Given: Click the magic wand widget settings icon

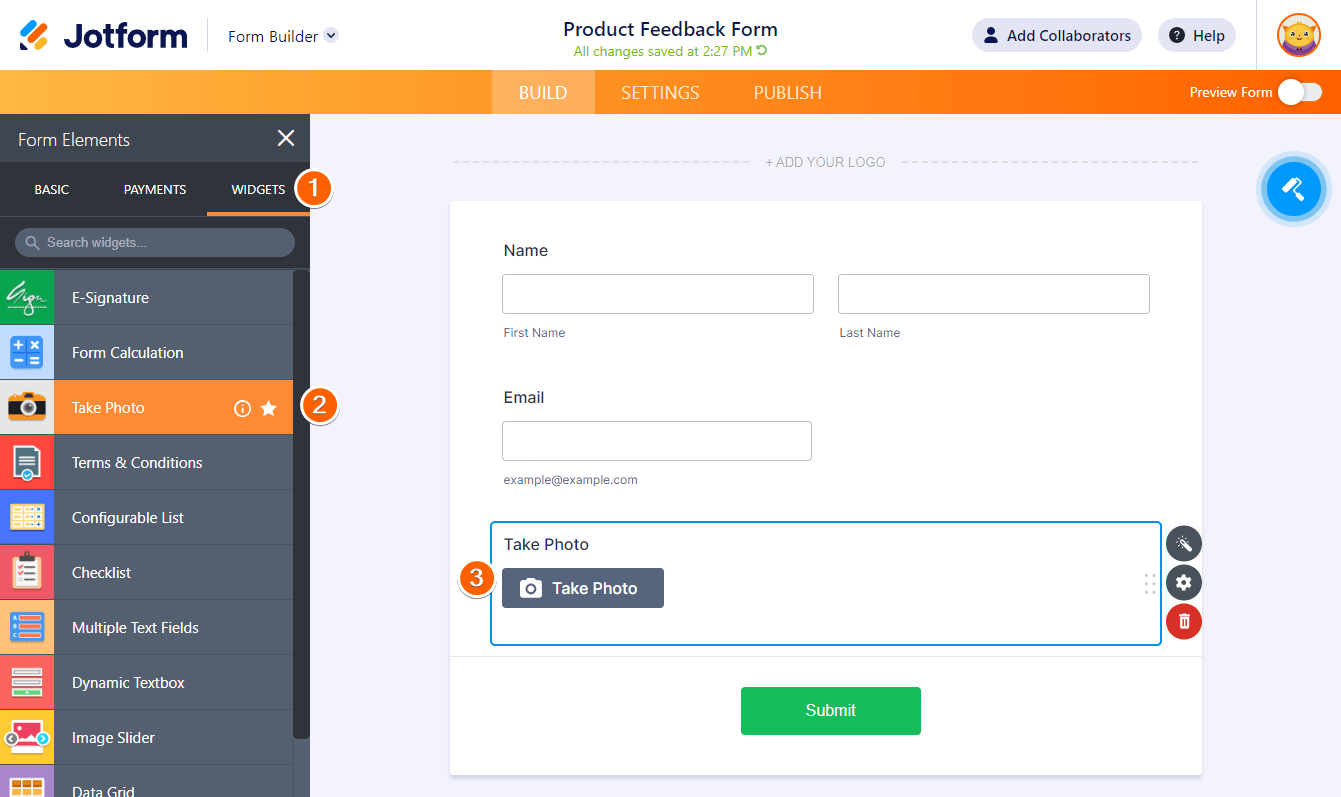Looking at the screenshot, I should point(1184,544).
